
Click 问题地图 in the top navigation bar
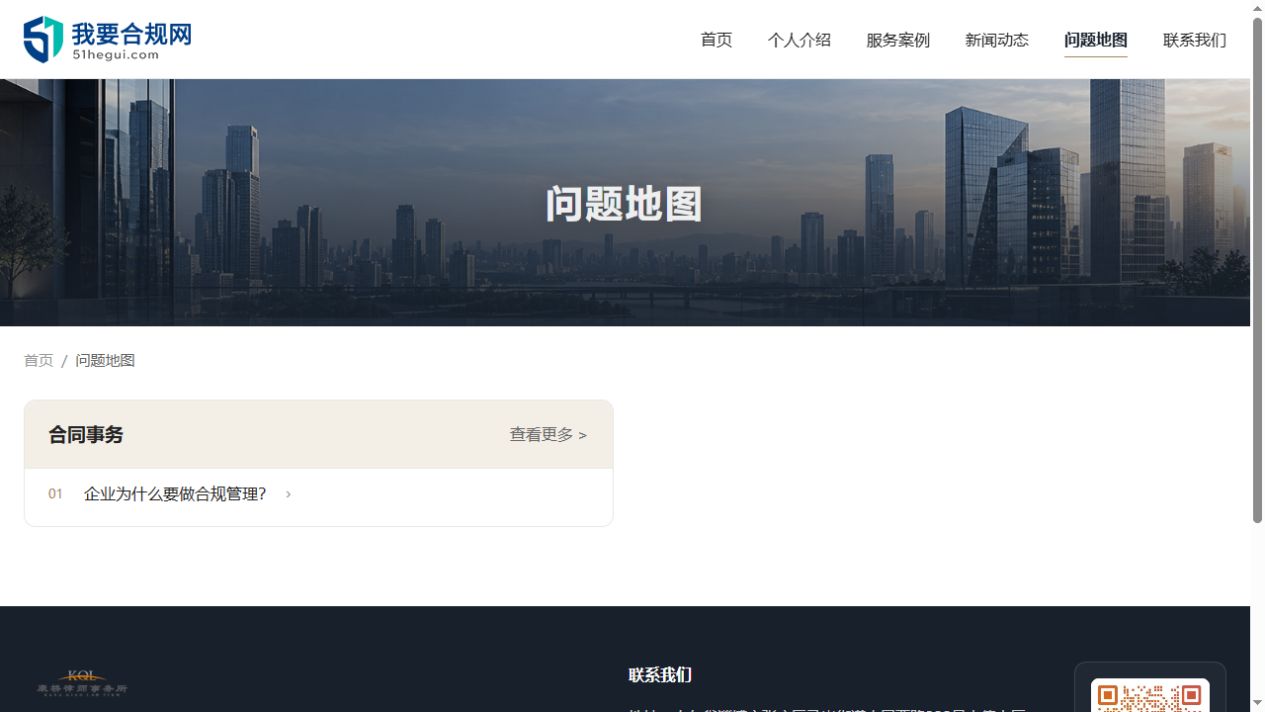click(x=1096, y=40)
